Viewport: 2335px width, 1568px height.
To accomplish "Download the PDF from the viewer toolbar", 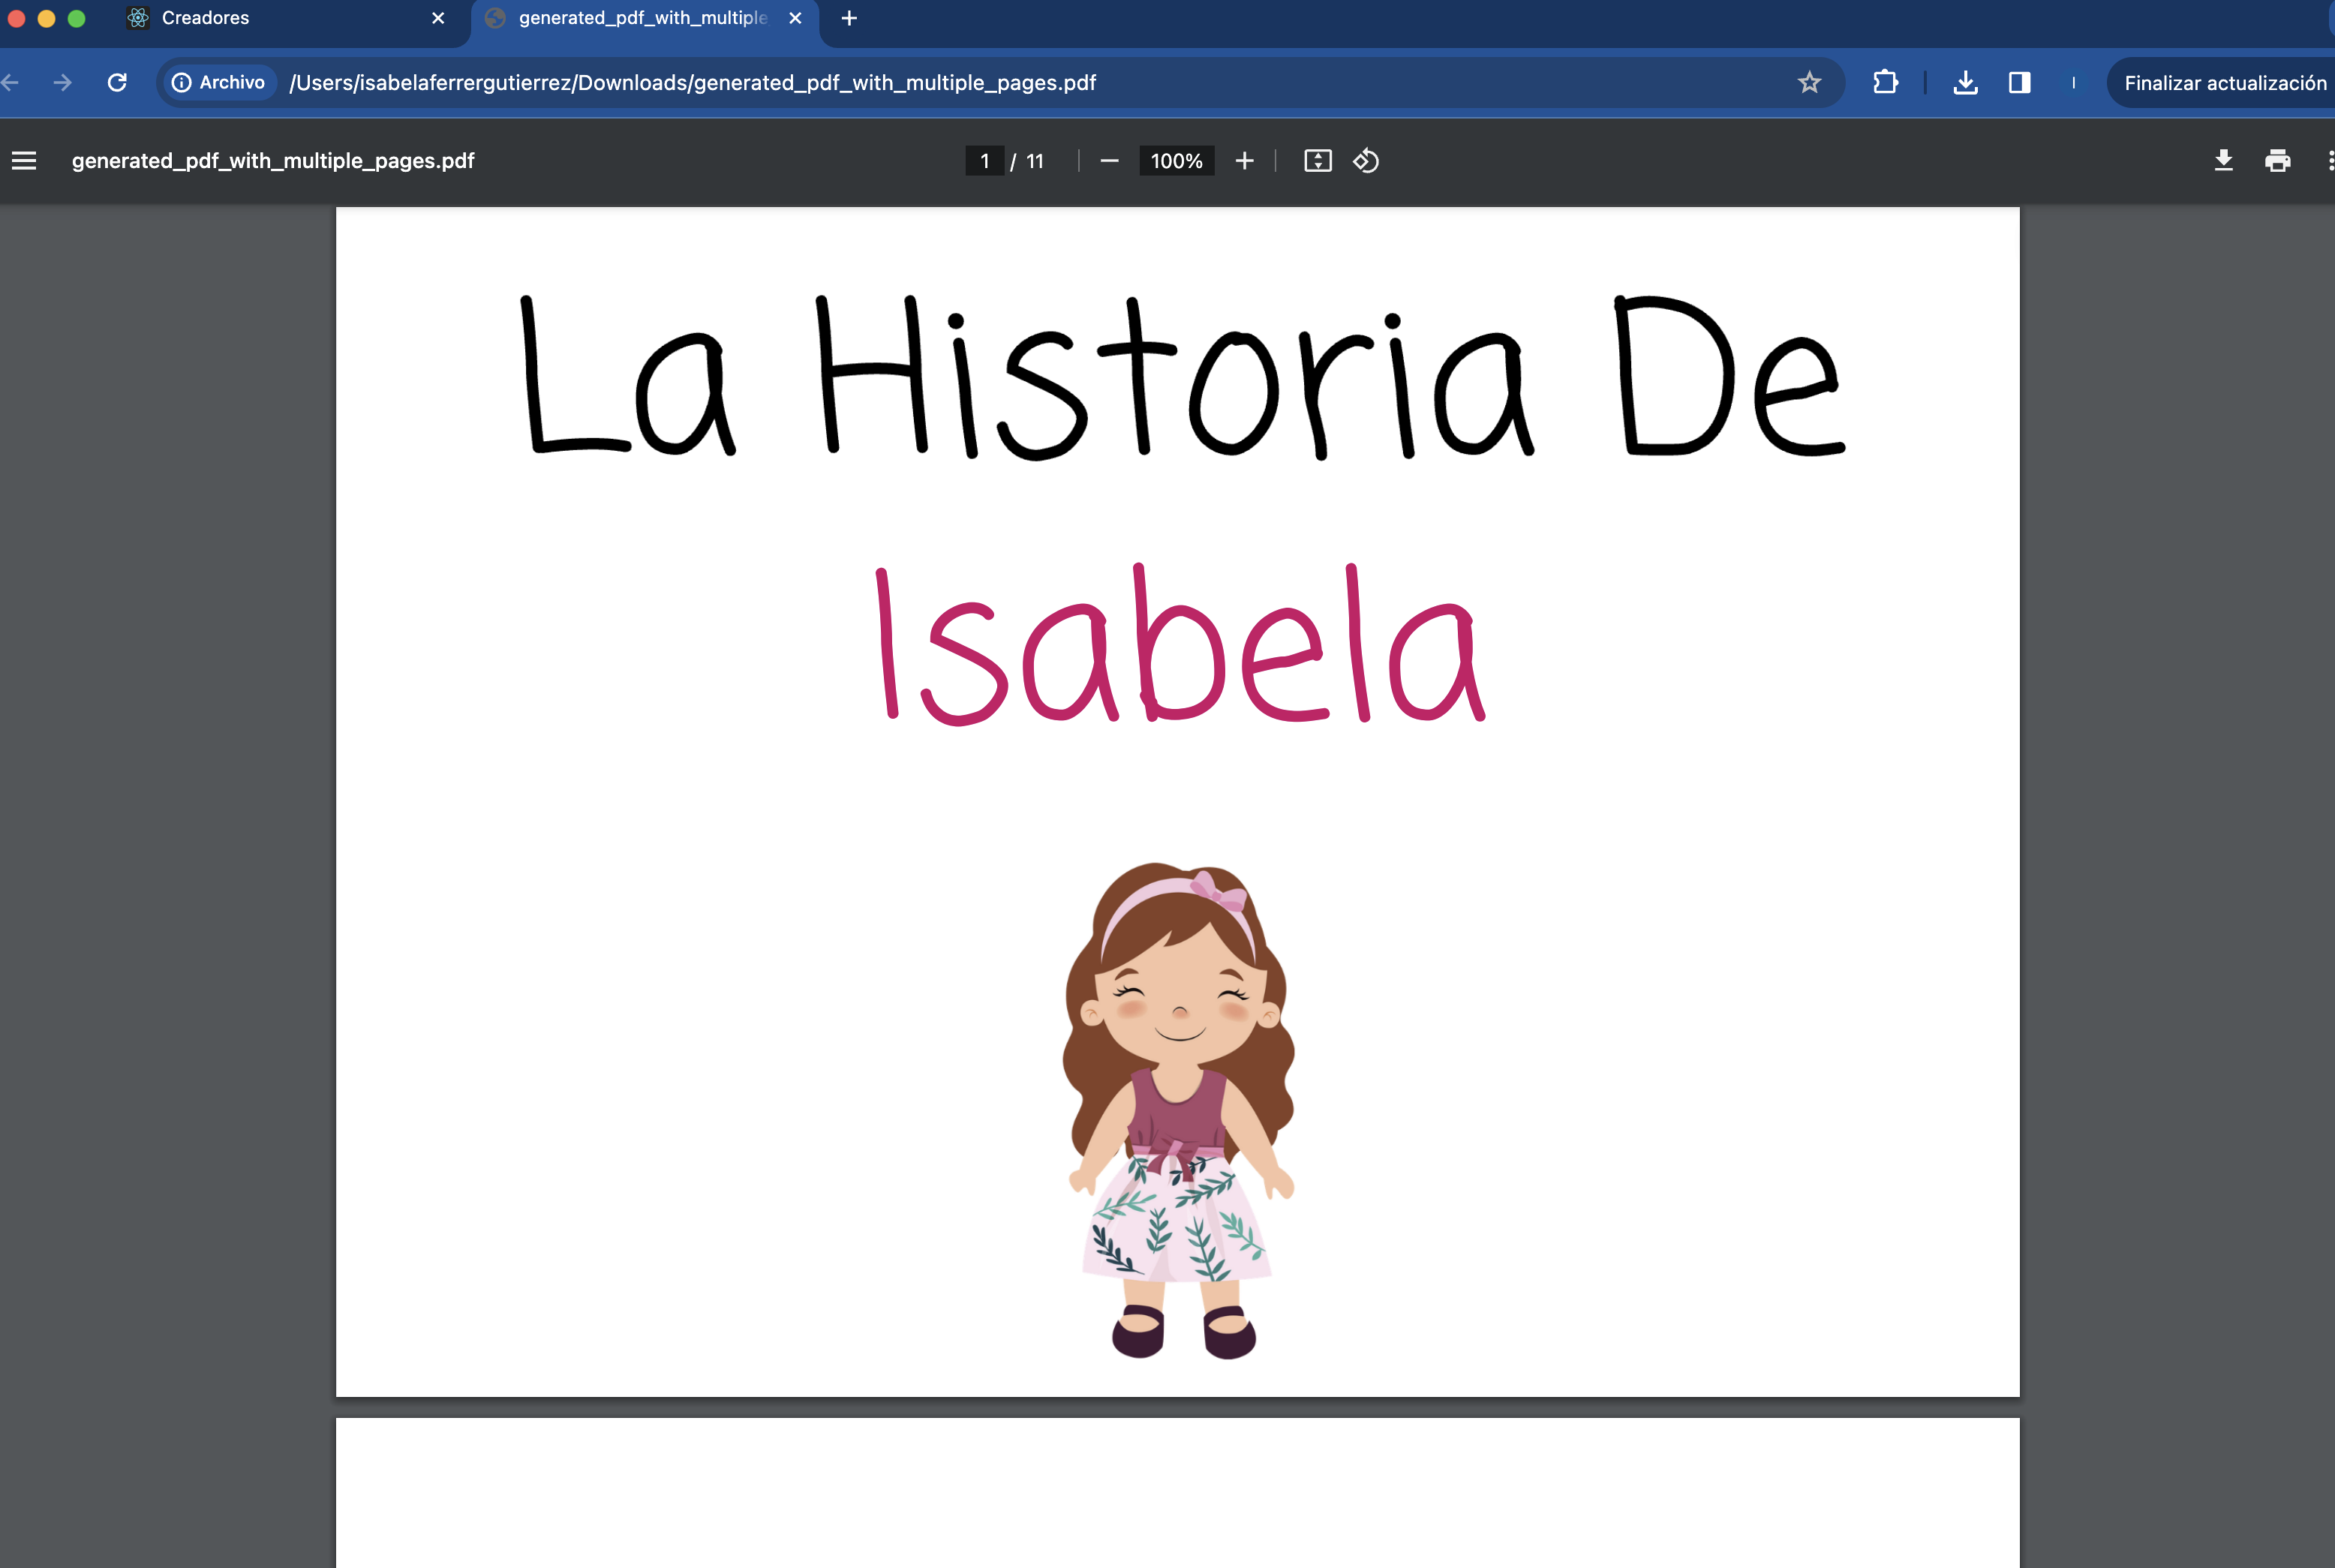I will [2223, 161].
